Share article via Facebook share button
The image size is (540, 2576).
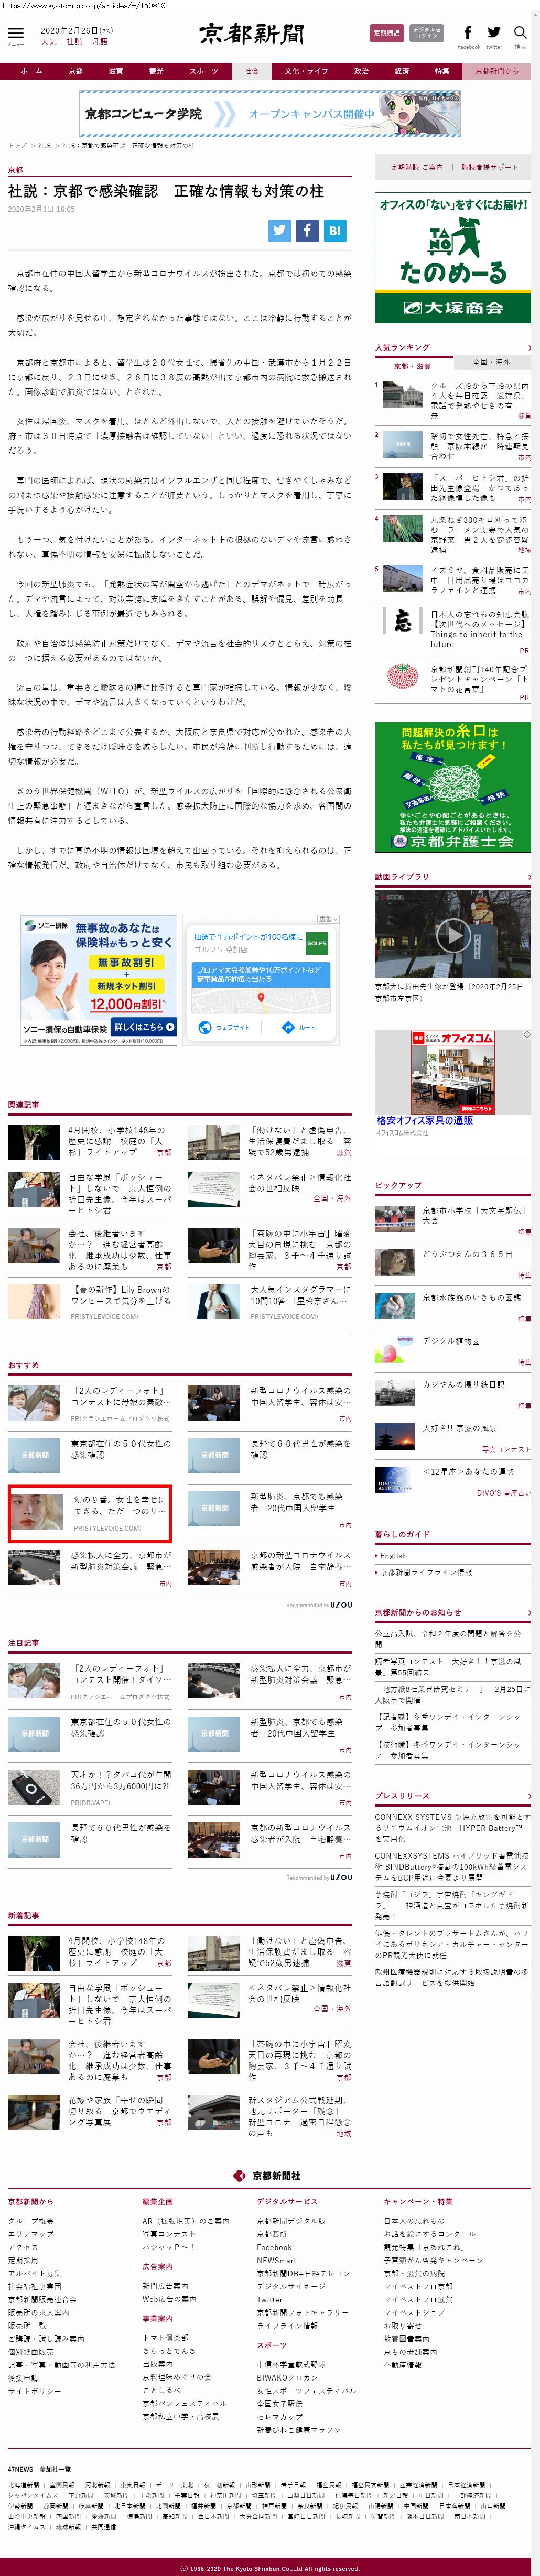(x=307, y=230)
